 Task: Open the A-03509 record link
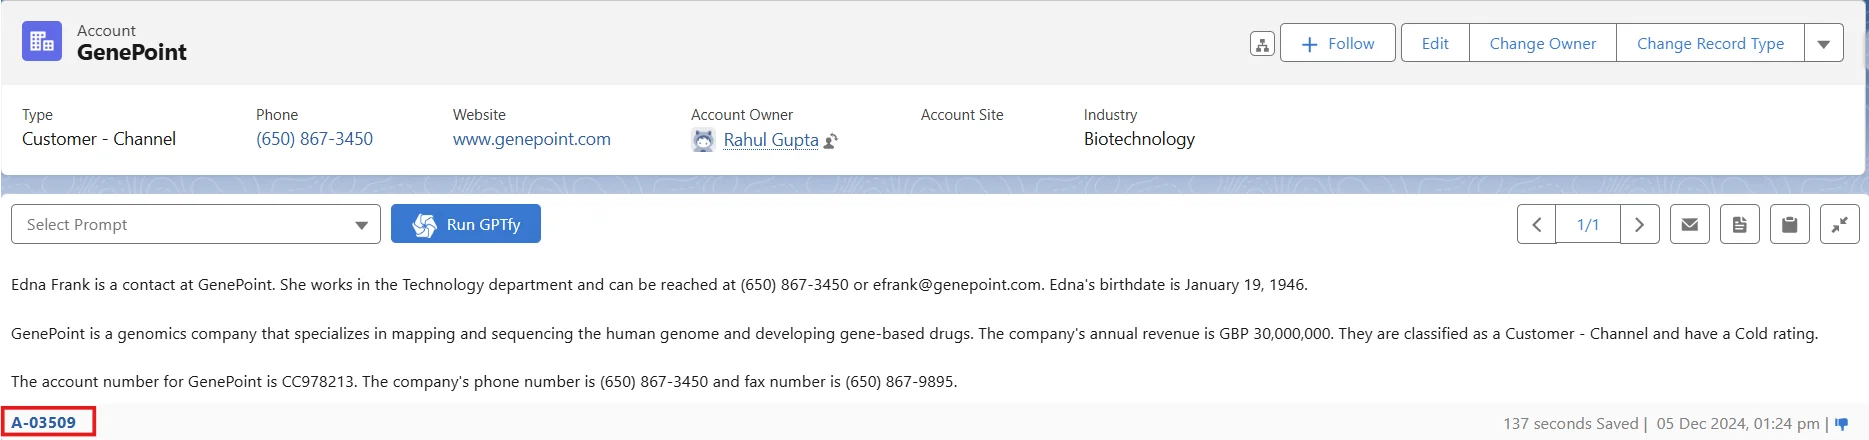(44, 422)
